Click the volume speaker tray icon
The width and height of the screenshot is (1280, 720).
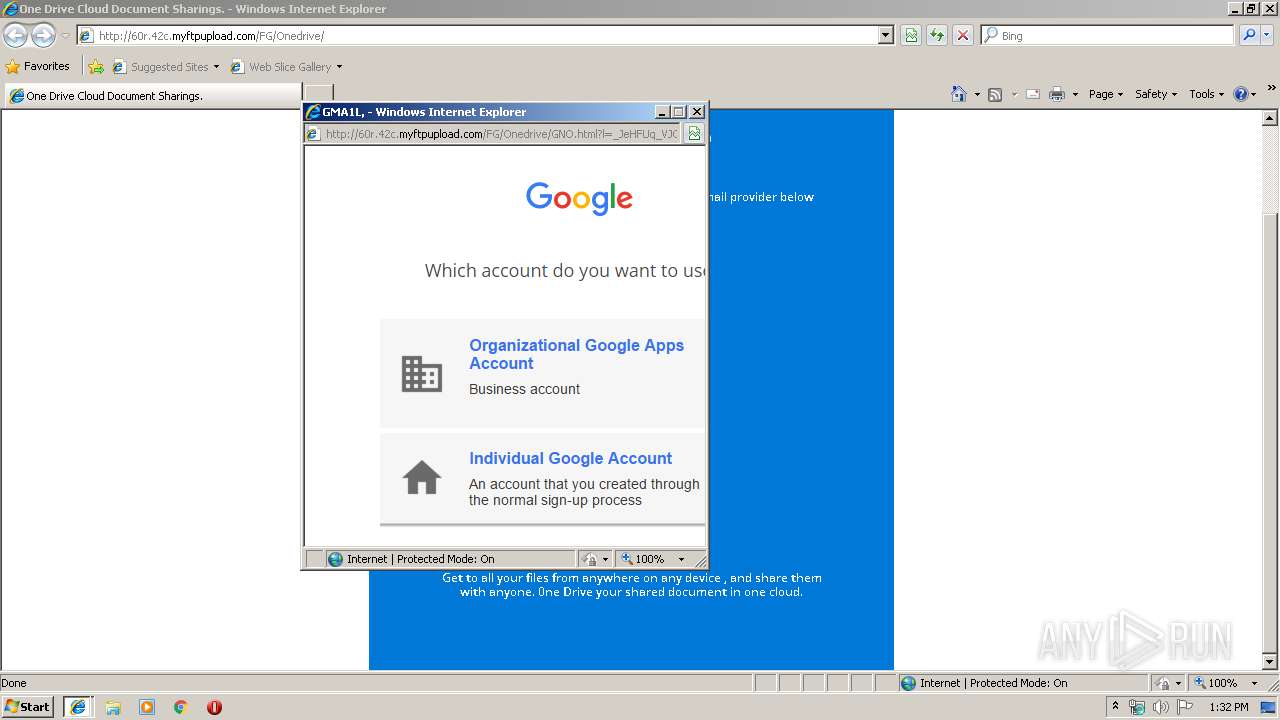[x=1161, y=707]
